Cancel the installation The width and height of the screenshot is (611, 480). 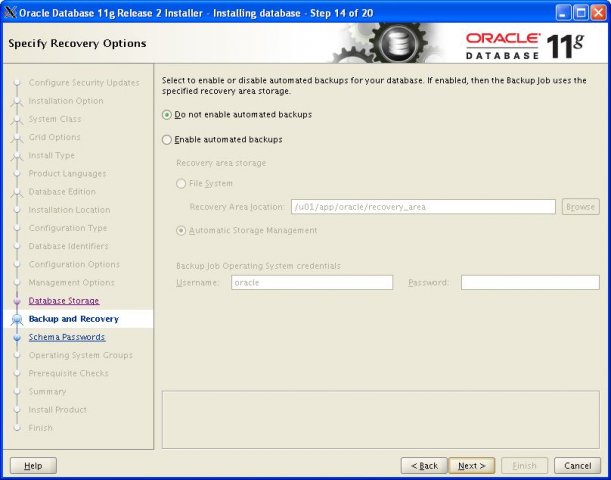pyautogui.click(x=577, y=466)
